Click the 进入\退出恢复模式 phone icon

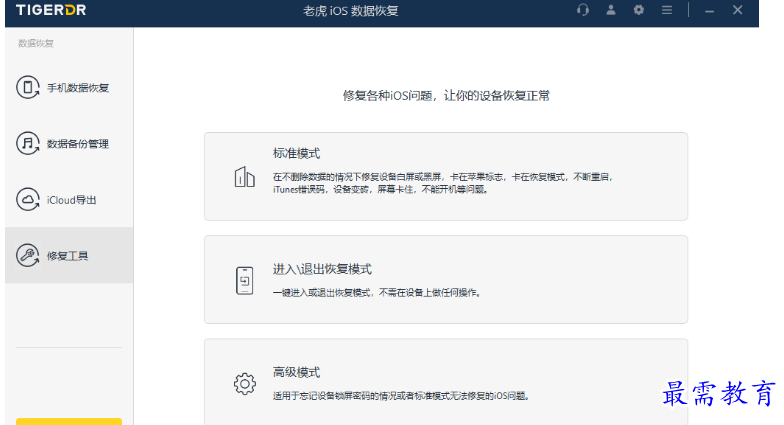(x=244, y=280)
